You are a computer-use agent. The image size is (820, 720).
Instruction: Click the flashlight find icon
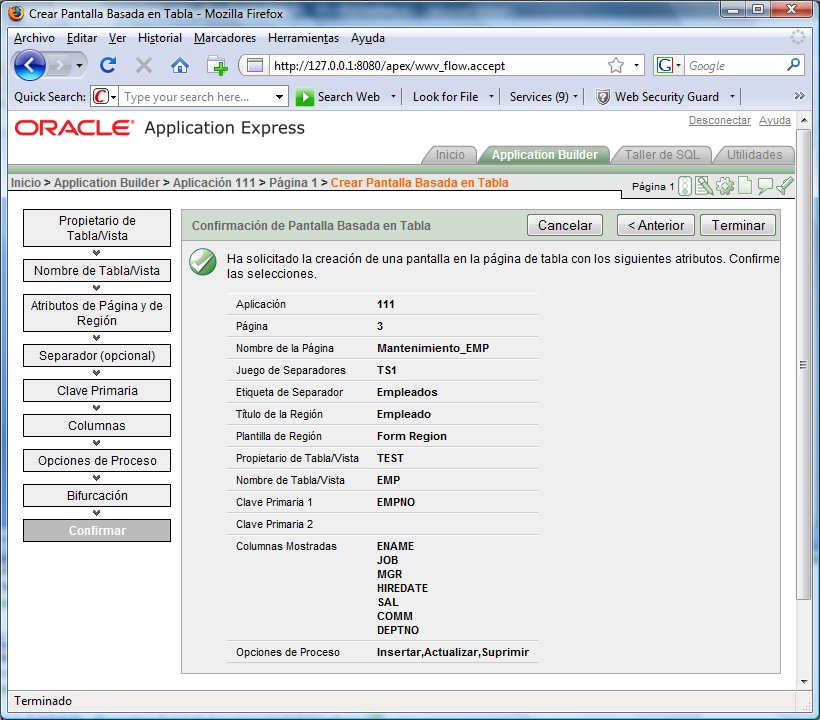click(x=785, y=186)
